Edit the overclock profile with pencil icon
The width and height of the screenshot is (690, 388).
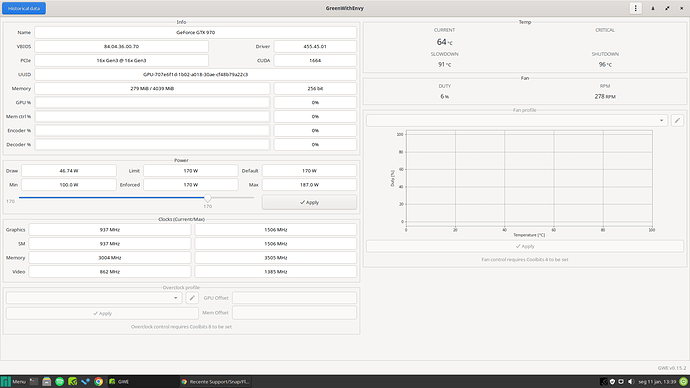click(x=192, y=298)
